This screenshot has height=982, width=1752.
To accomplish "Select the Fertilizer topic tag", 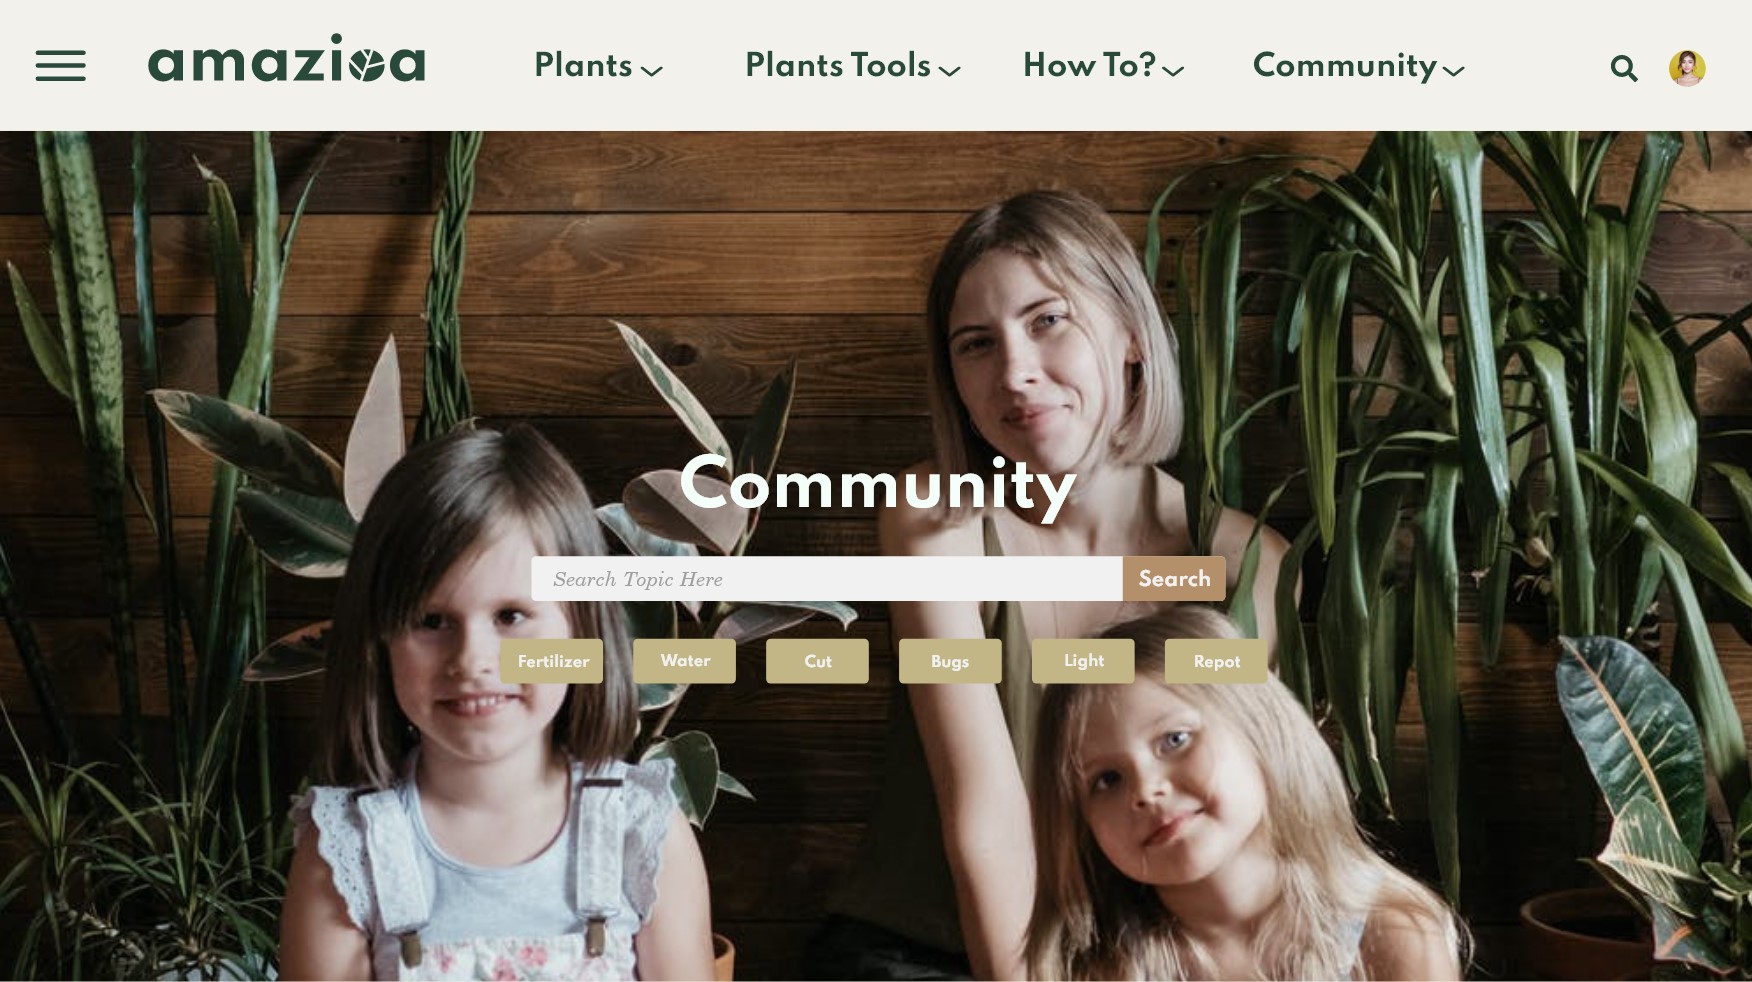I will [552, 661].
